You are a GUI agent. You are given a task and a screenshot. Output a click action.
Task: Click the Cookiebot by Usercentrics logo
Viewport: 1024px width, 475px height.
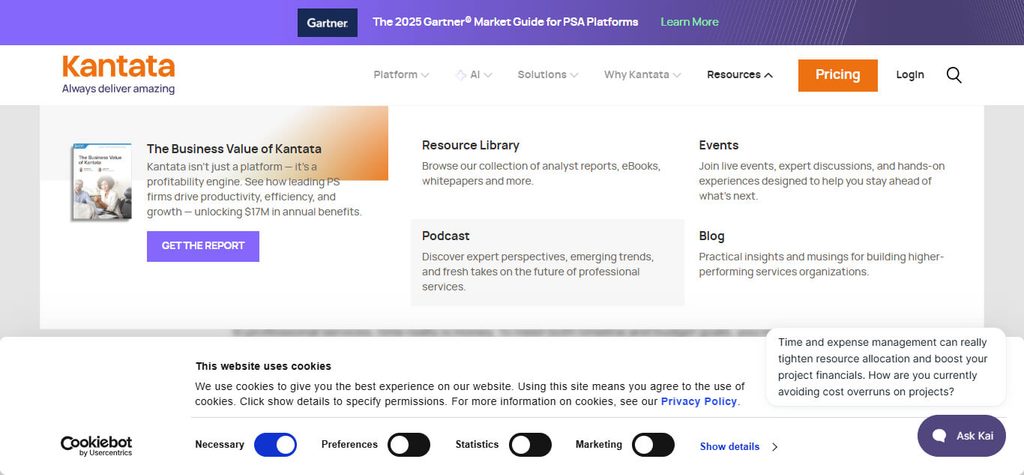click(x=96, y=446)
